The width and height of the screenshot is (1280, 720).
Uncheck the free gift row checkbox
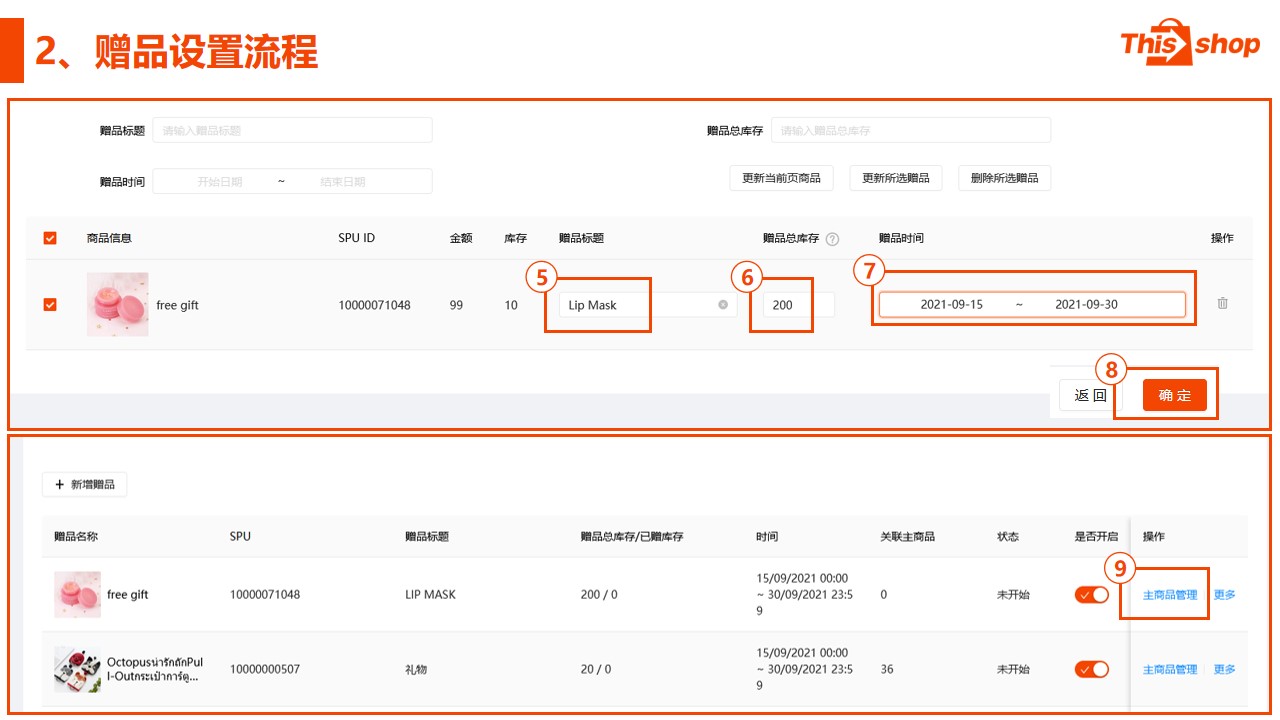pyautogui.click(x=50, y=305)
